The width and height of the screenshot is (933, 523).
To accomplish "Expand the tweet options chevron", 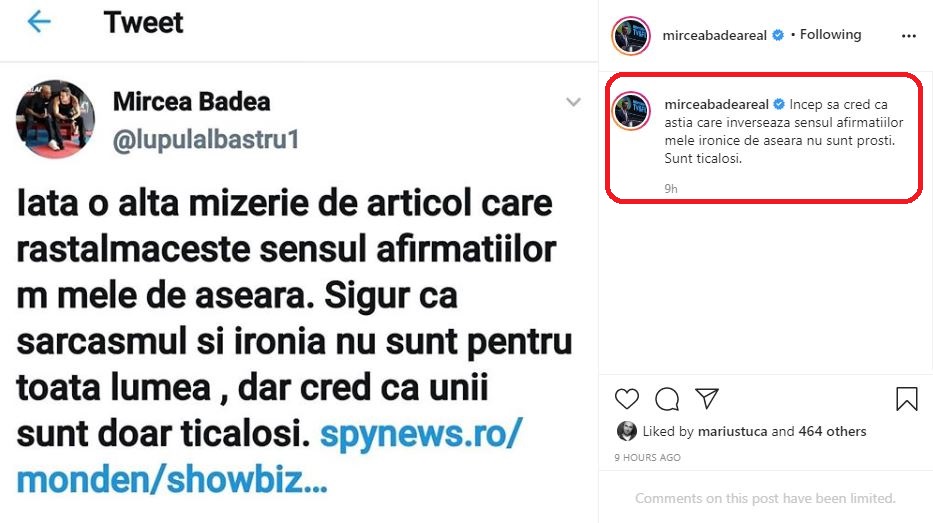I will tap(573, 102).
